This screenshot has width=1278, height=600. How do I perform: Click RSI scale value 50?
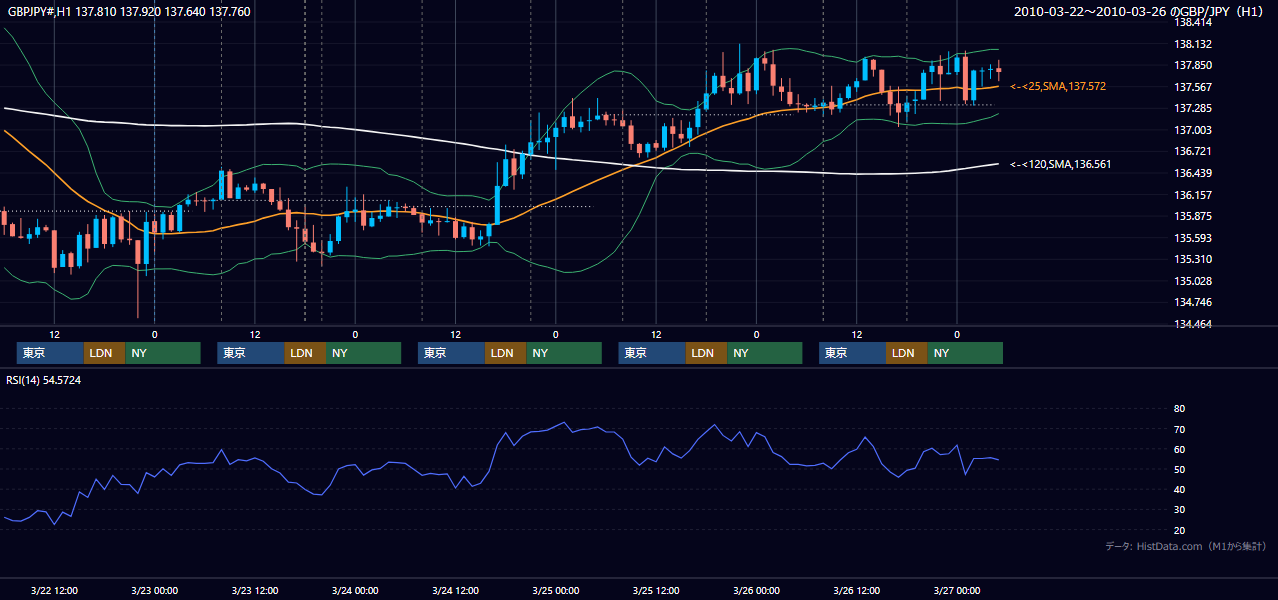[x=1179, y=469]
